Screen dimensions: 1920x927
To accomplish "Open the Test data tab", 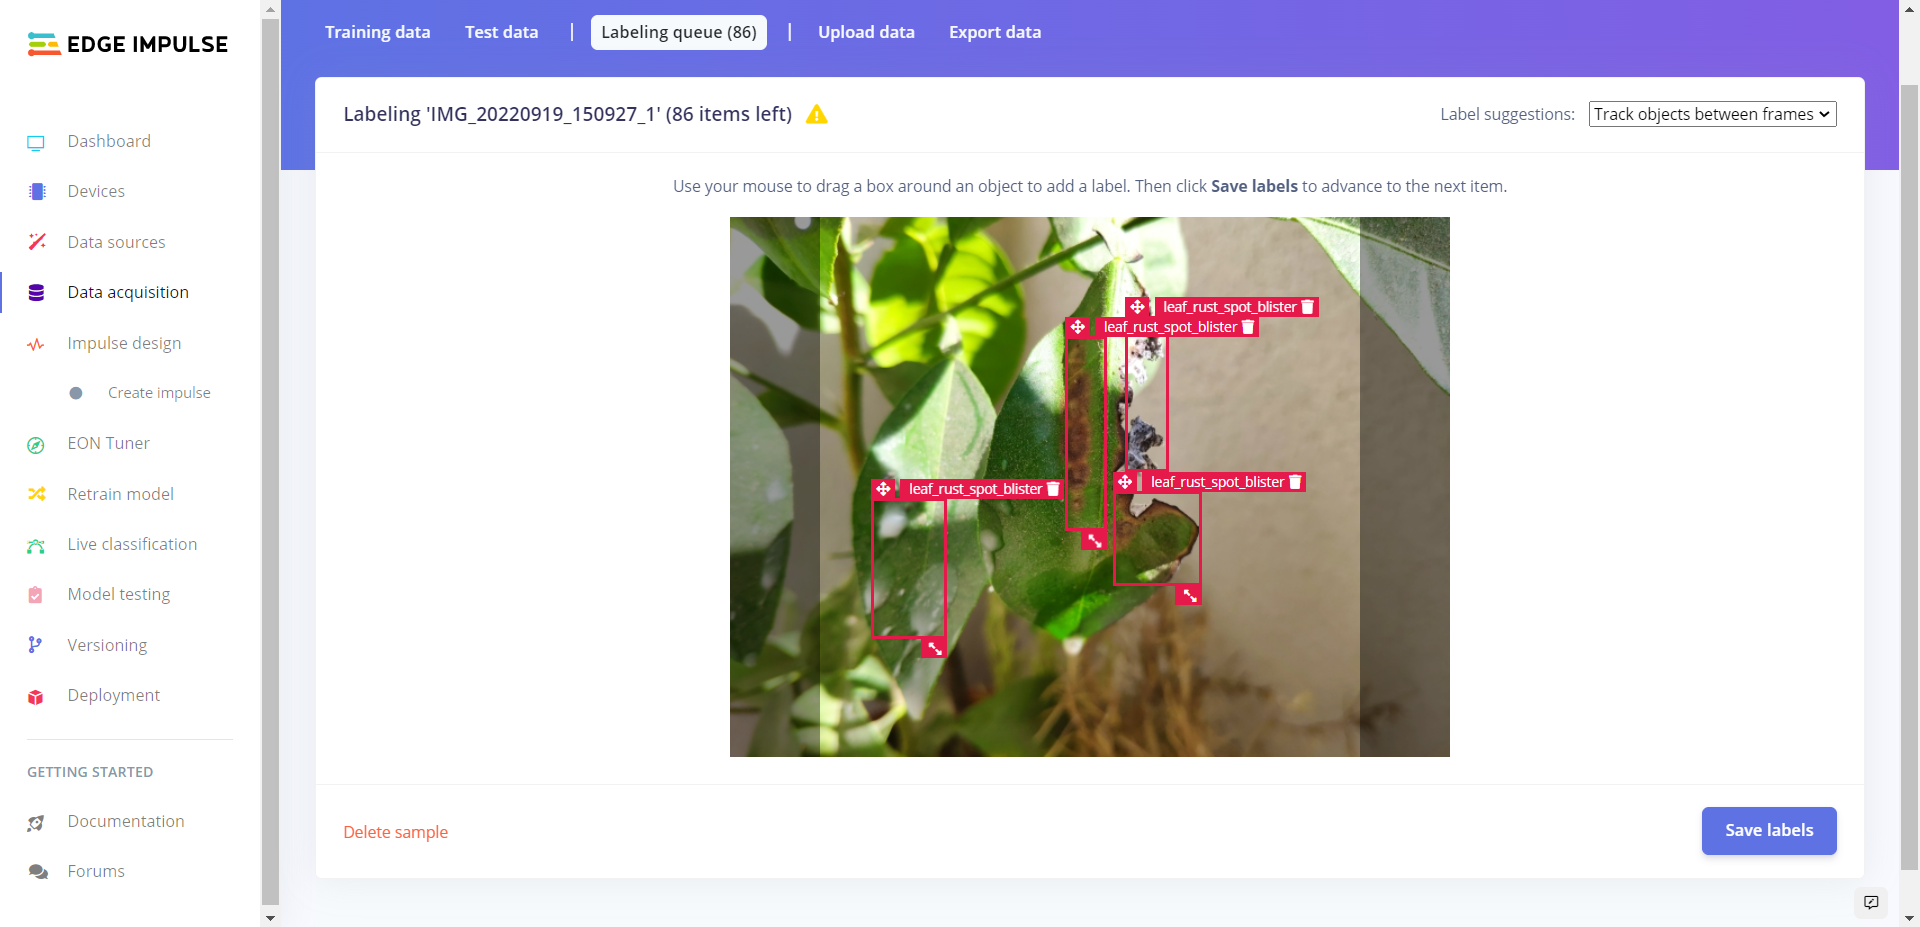I will [x=501, y=32].
